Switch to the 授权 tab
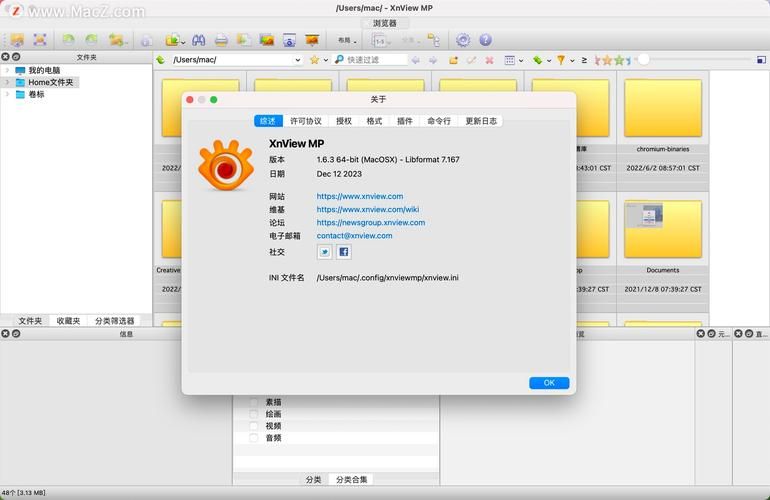This screenshot has width=770, height=500. pyautogui.click(x=344, y=121)
